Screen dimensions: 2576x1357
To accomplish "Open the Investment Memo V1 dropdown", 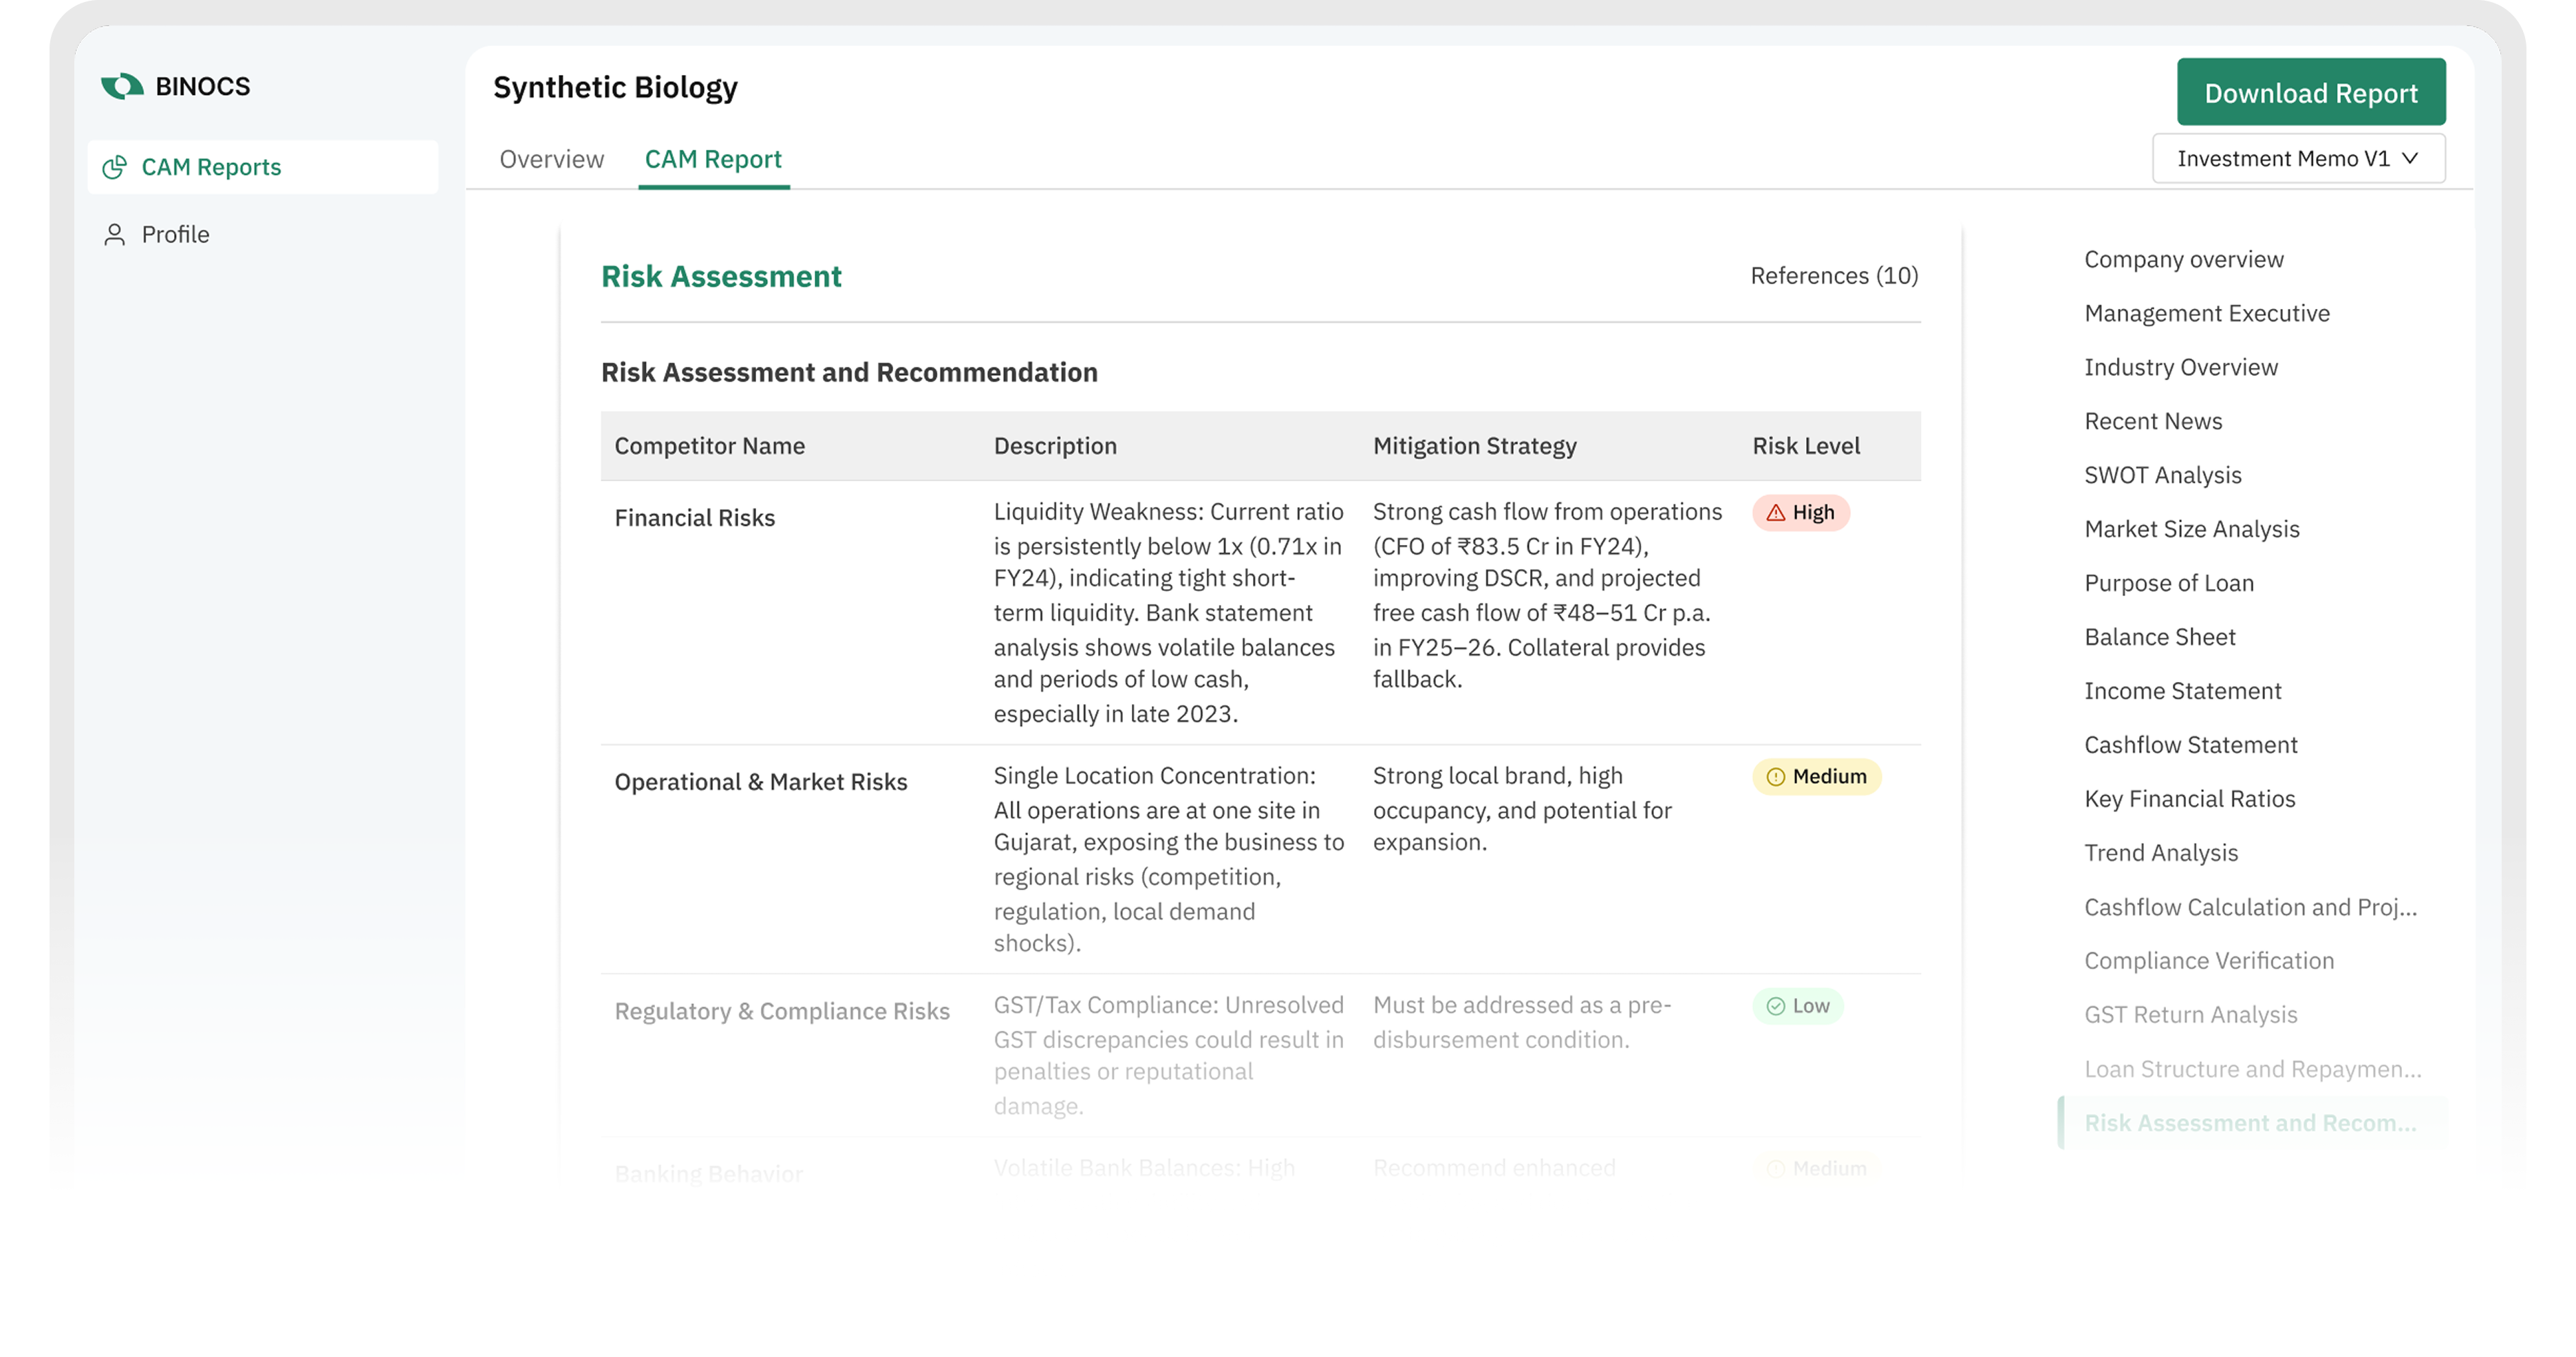I will click(x=2298, y=158).
